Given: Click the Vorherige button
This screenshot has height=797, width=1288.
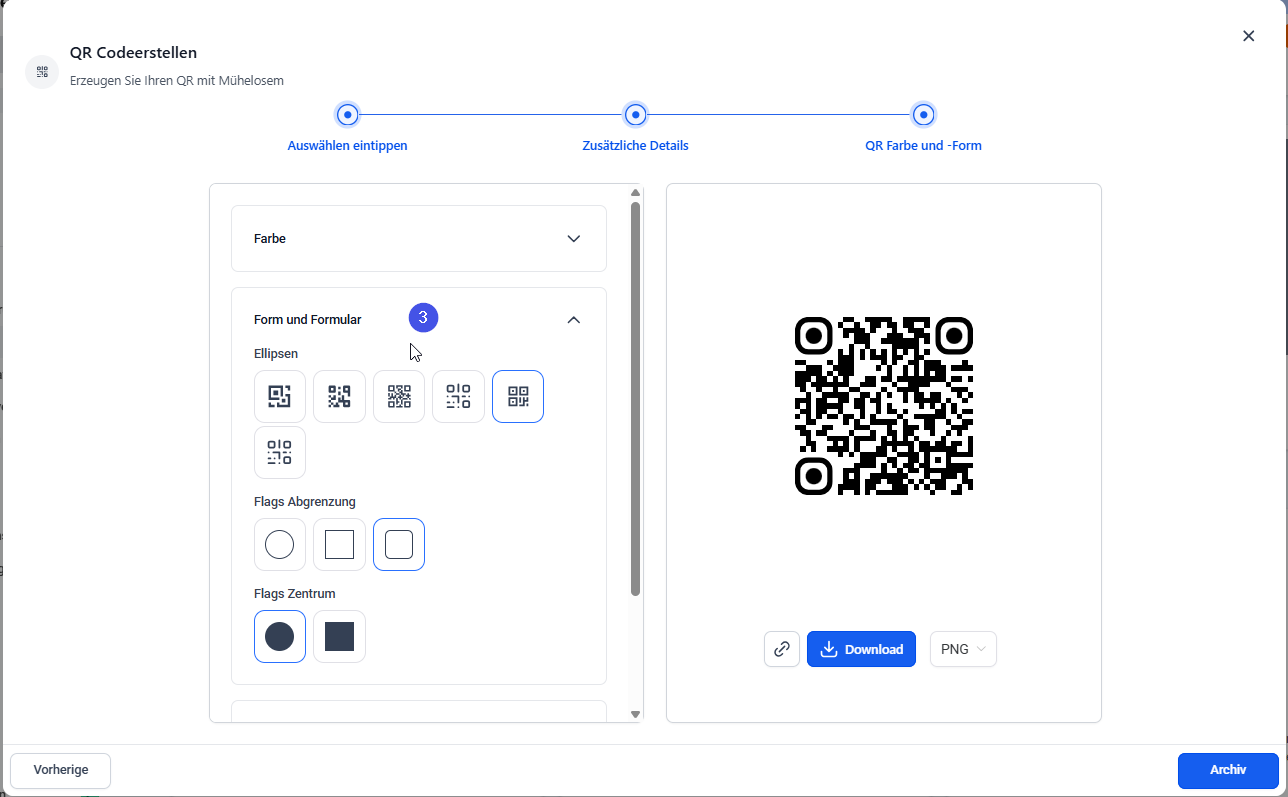Looking at the screenshot, I should pos(61,770).
